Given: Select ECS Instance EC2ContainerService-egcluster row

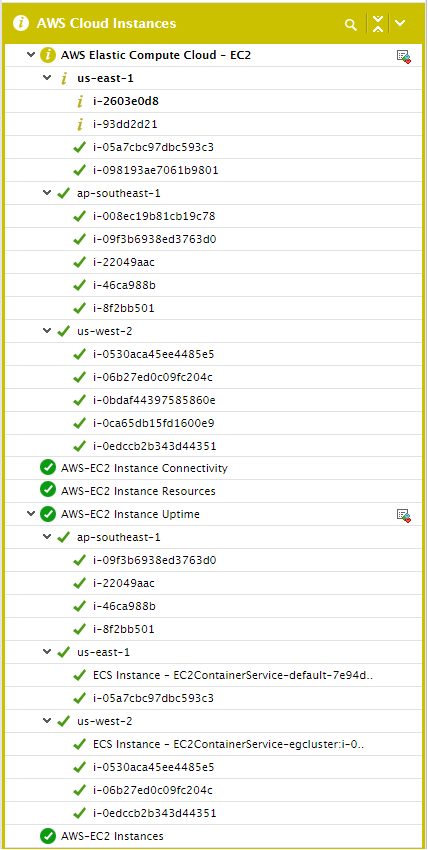Looking at the screenshot, I should point(228,744).
